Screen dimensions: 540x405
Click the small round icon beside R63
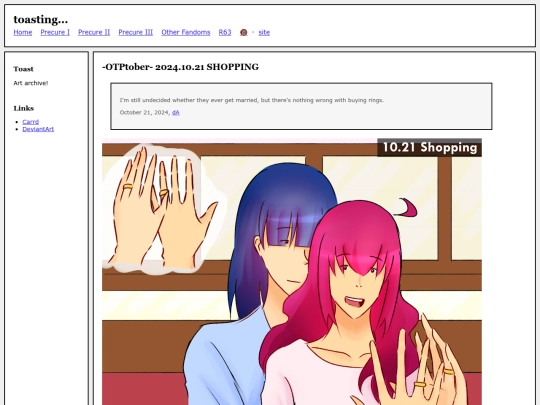tap(243, 32)
